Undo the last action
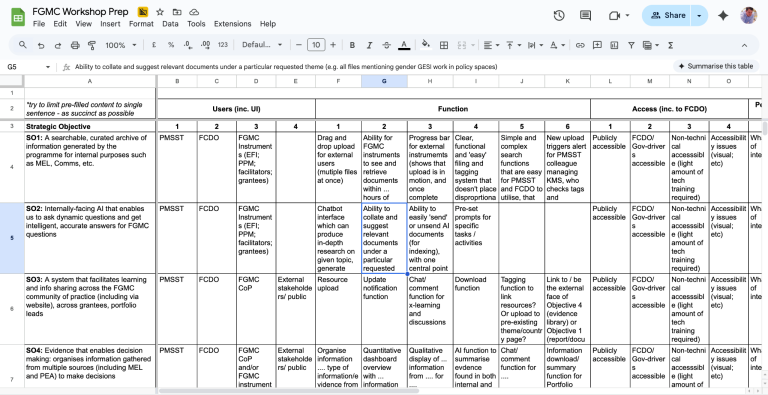The width and height of the screenshot is (768, 395). pos(41,45)
